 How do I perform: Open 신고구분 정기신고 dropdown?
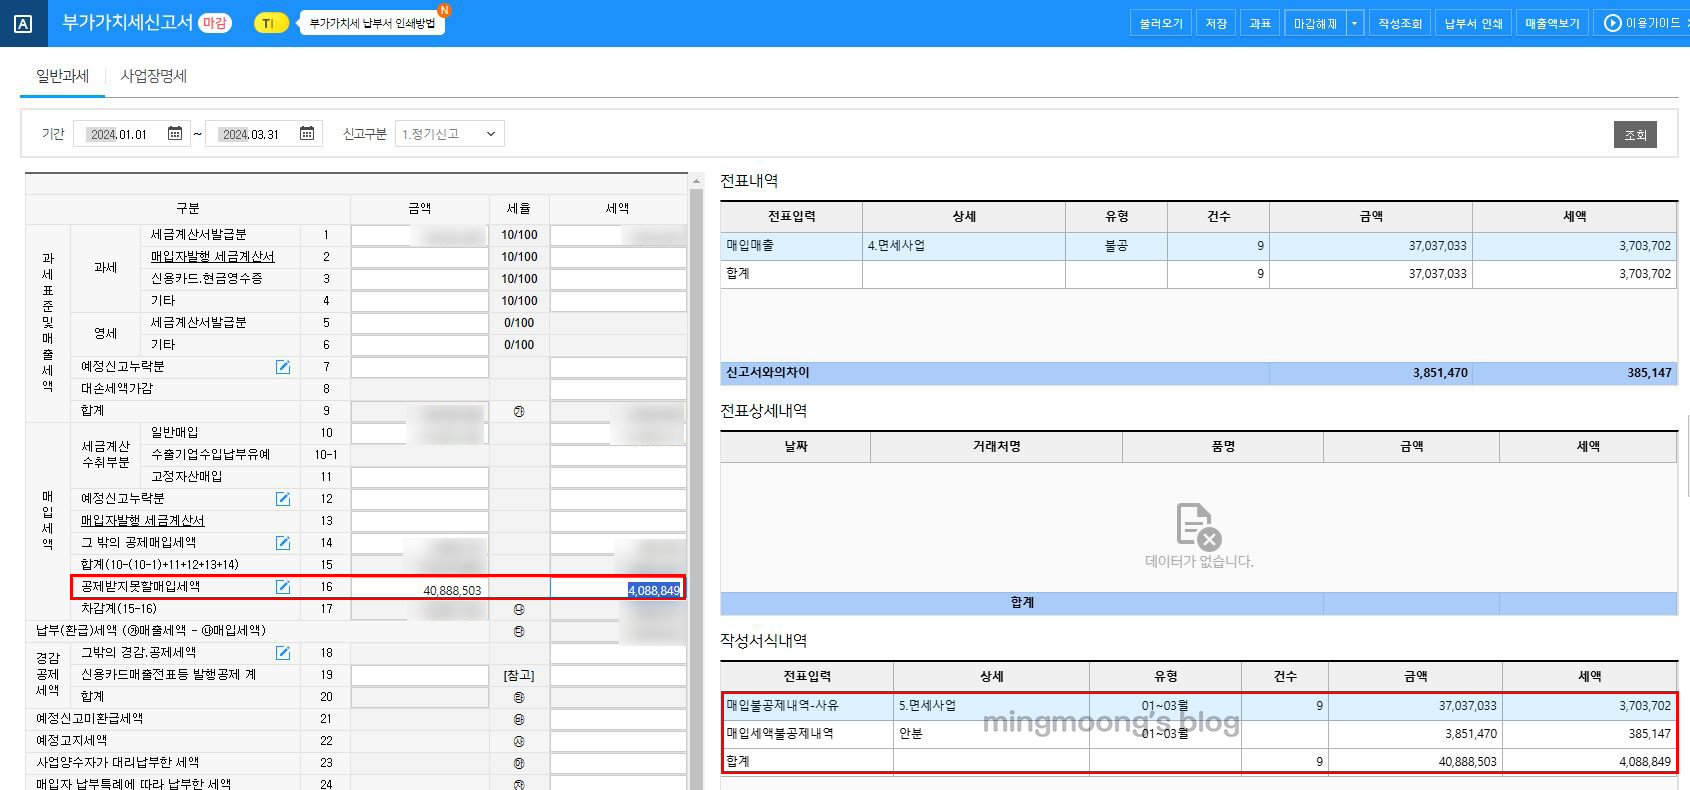(x=450, y=134)
